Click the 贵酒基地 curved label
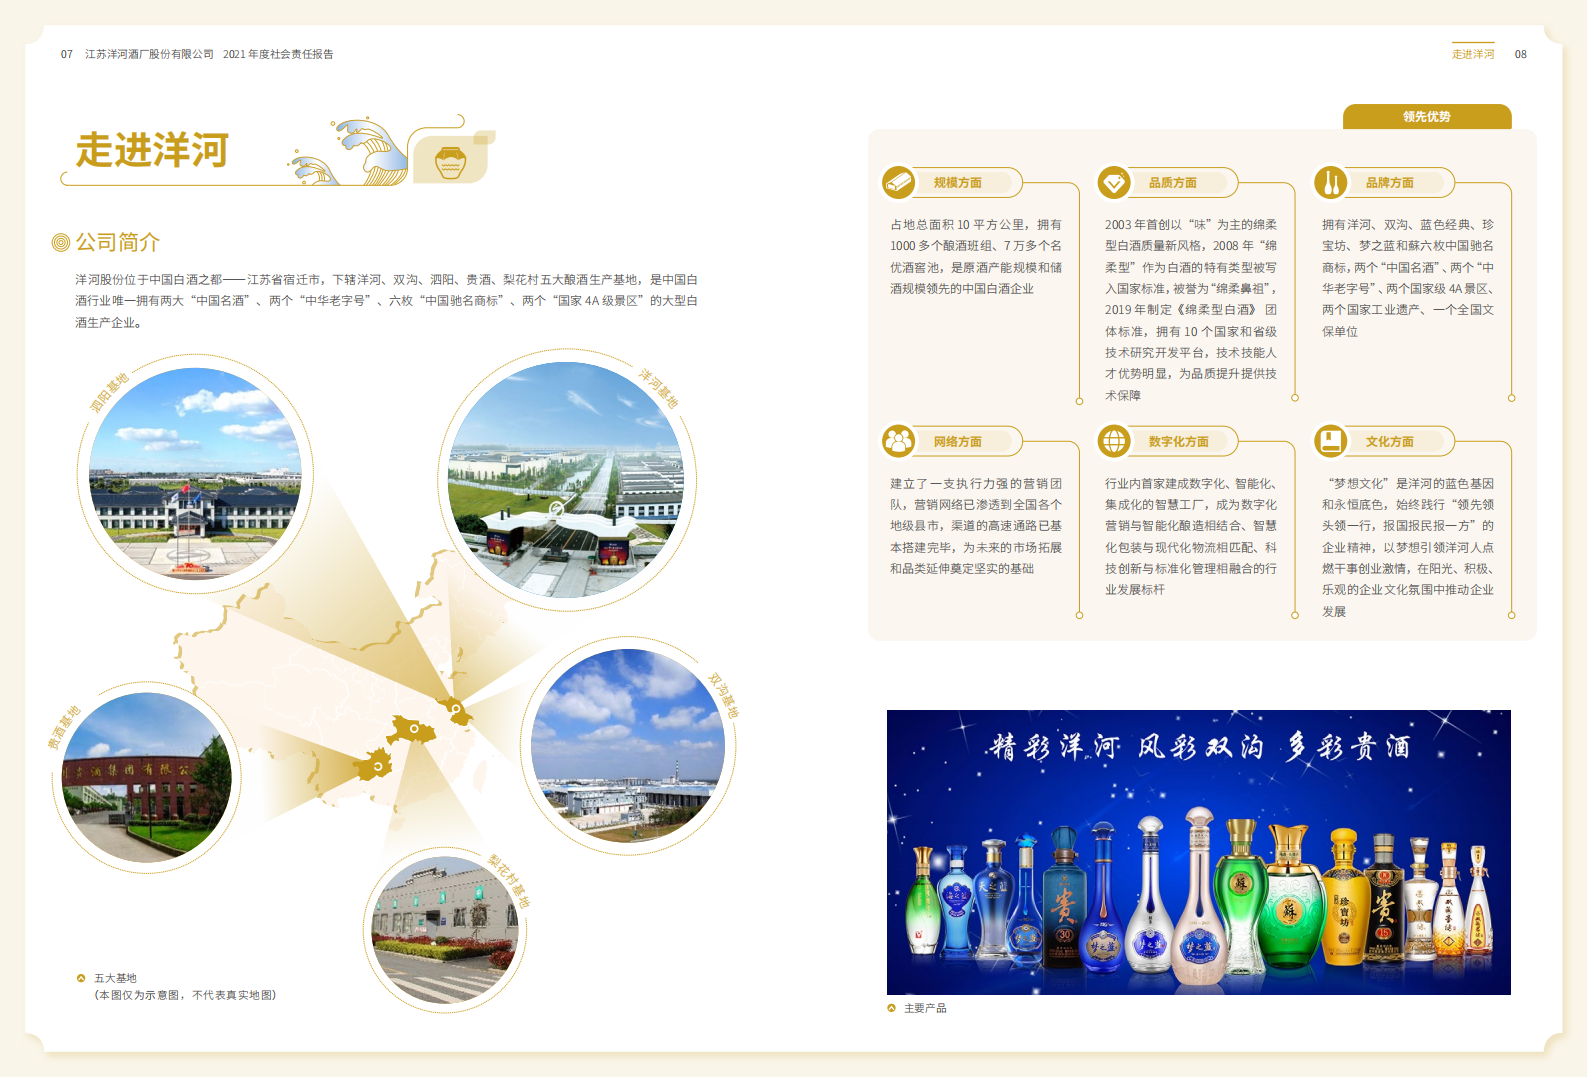This screenshot has width=1587, height=1077. 63,727
